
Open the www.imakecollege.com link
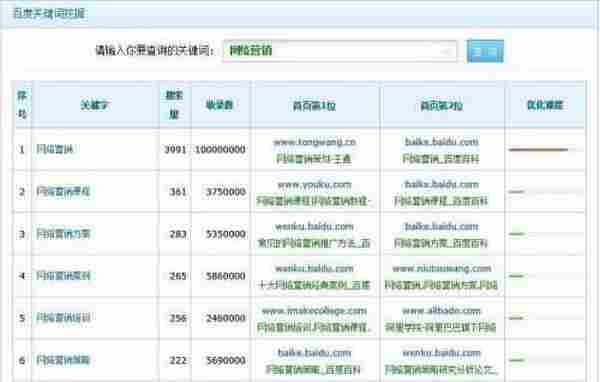click(x=315, y=311)
